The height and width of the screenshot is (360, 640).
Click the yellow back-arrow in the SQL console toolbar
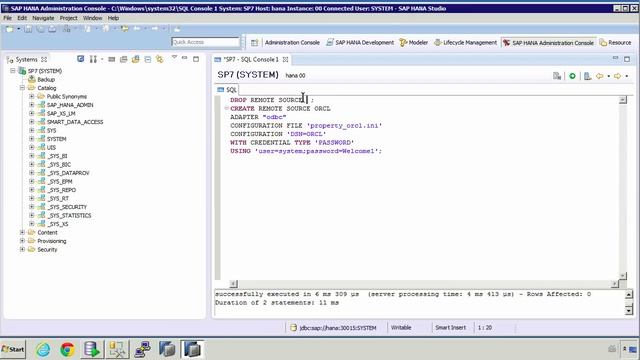tap(599, 76)
